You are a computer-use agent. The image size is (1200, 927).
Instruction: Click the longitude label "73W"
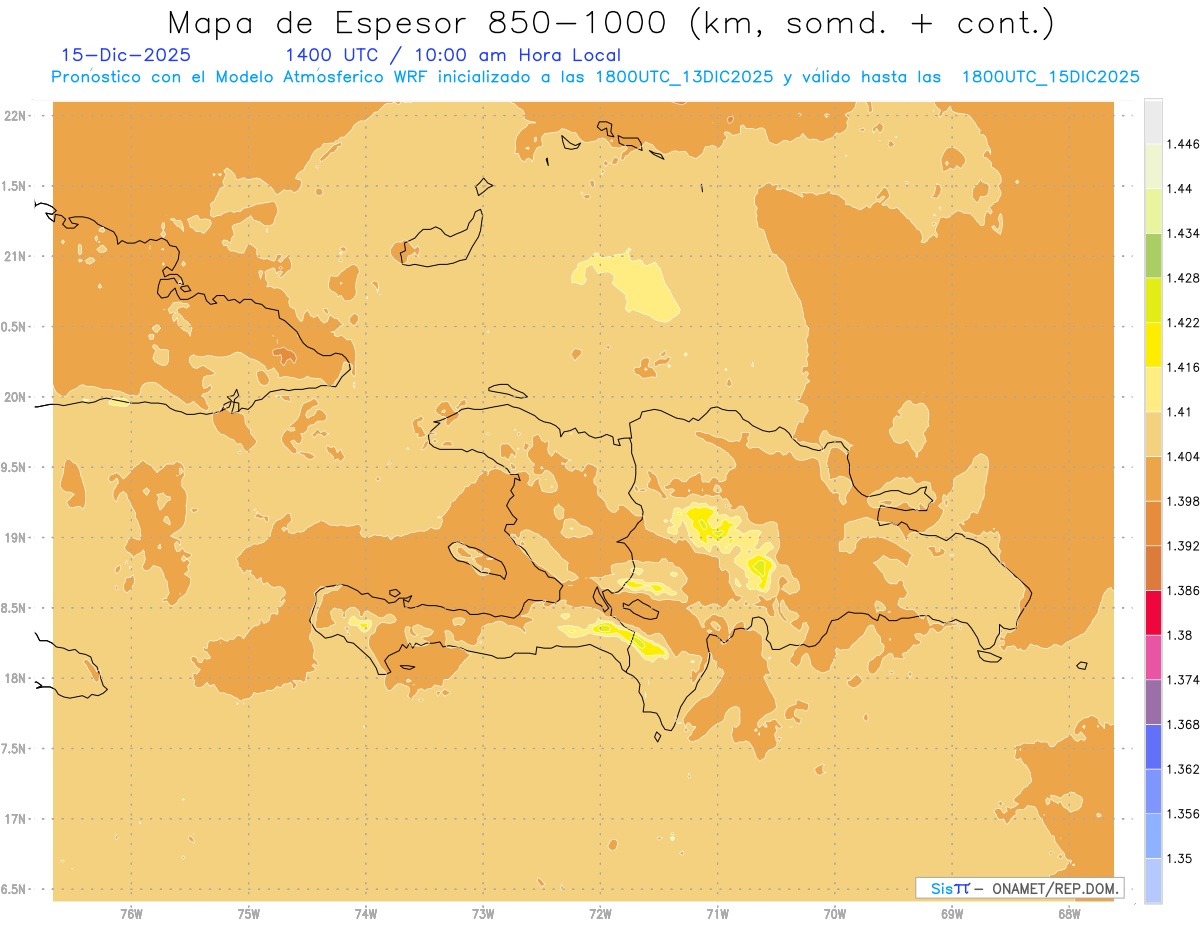(x=483, y=914)
